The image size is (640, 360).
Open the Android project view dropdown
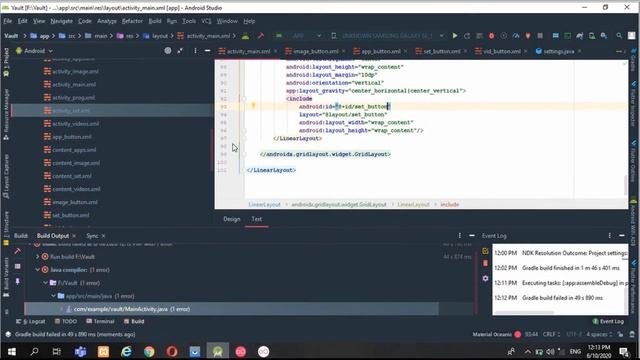(x=34, y=51)
